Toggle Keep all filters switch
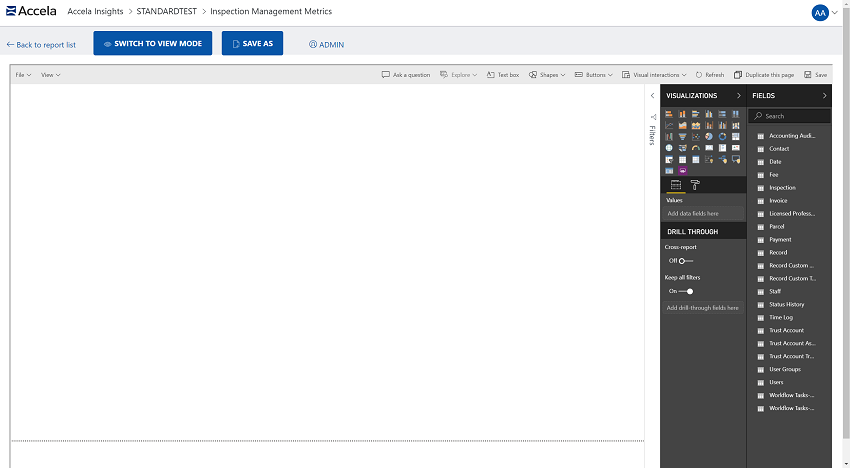850x468 pixels. 685,291
